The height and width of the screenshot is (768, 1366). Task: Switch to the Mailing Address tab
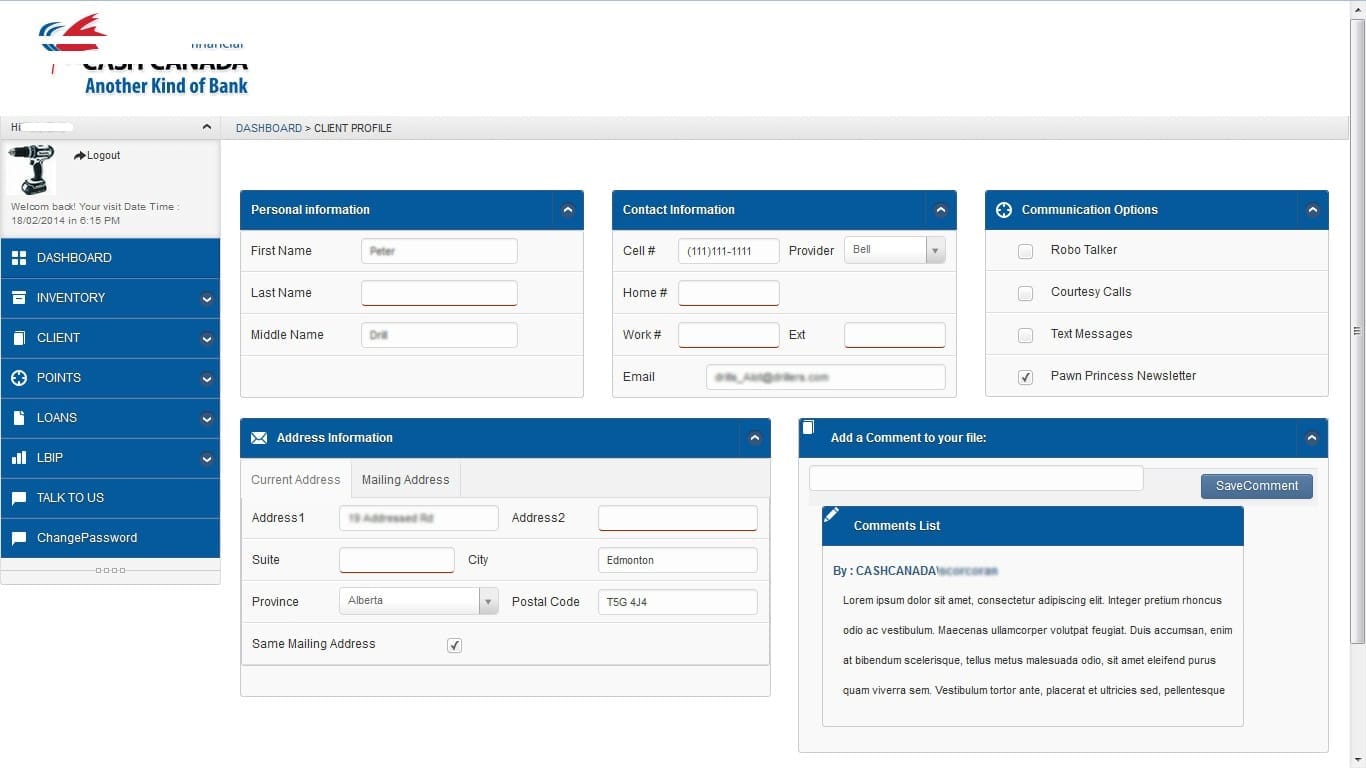click(405, 480)
